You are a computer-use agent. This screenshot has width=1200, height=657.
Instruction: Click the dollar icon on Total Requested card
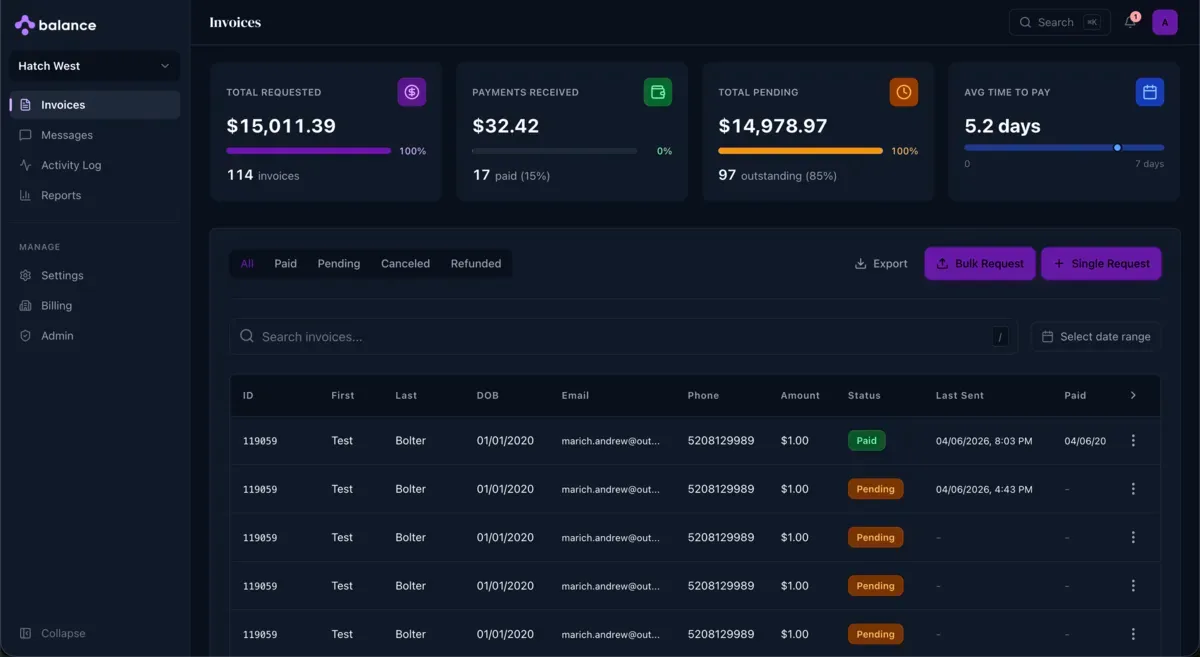coord(411,91)
